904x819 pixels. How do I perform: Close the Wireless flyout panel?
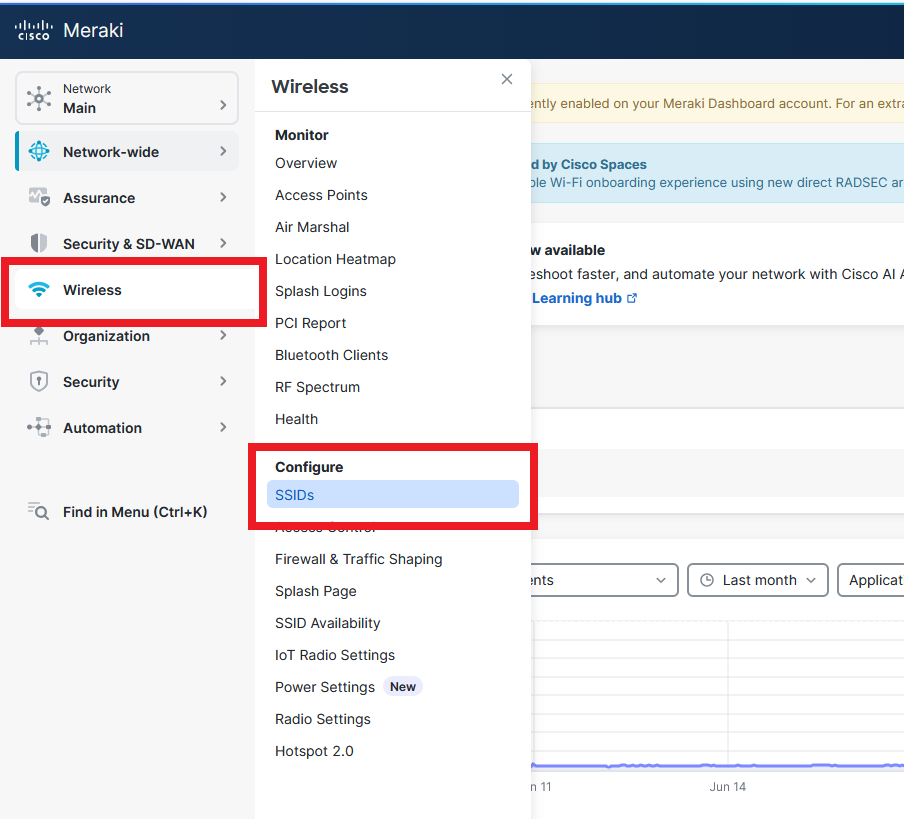coord(507,79)
